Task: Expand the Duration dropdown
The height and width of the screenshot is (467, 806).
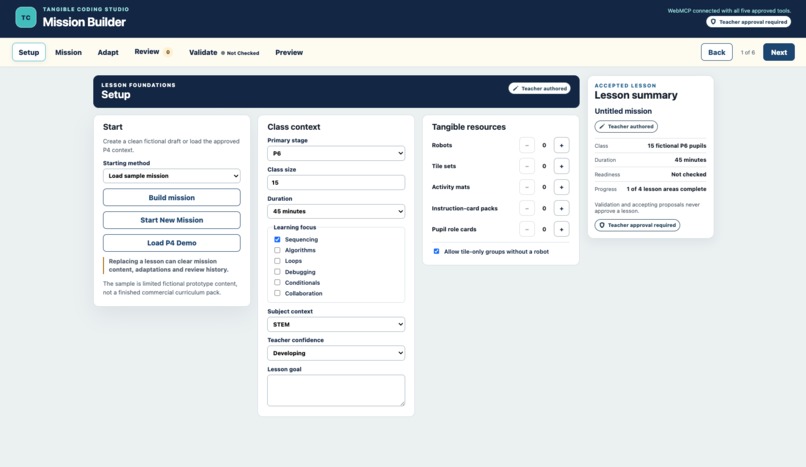Action: 336,211
